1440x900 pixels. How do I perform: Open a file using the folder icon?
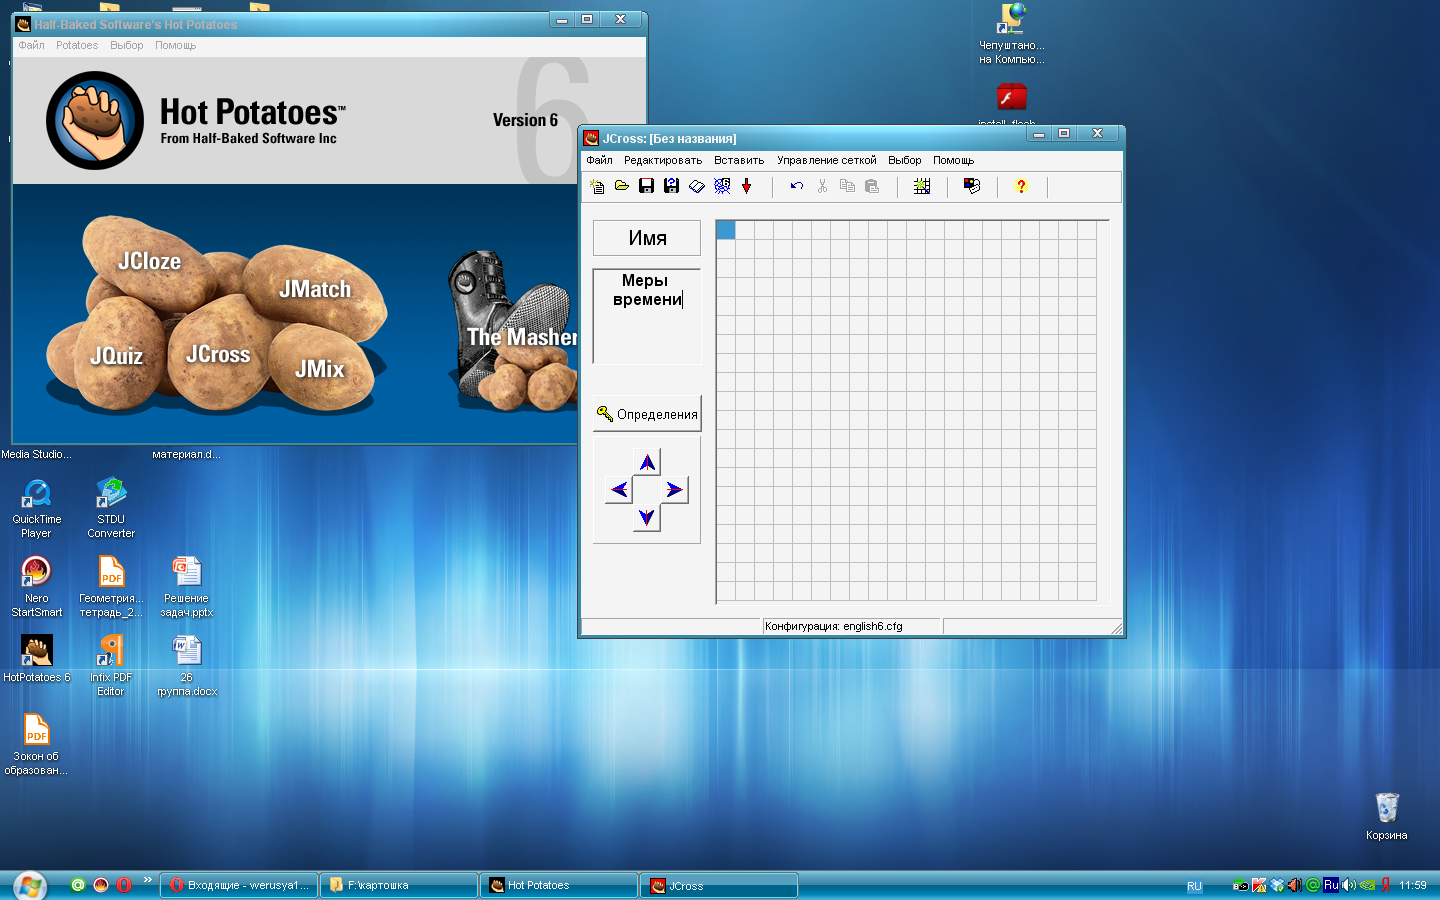pos(622,186)
